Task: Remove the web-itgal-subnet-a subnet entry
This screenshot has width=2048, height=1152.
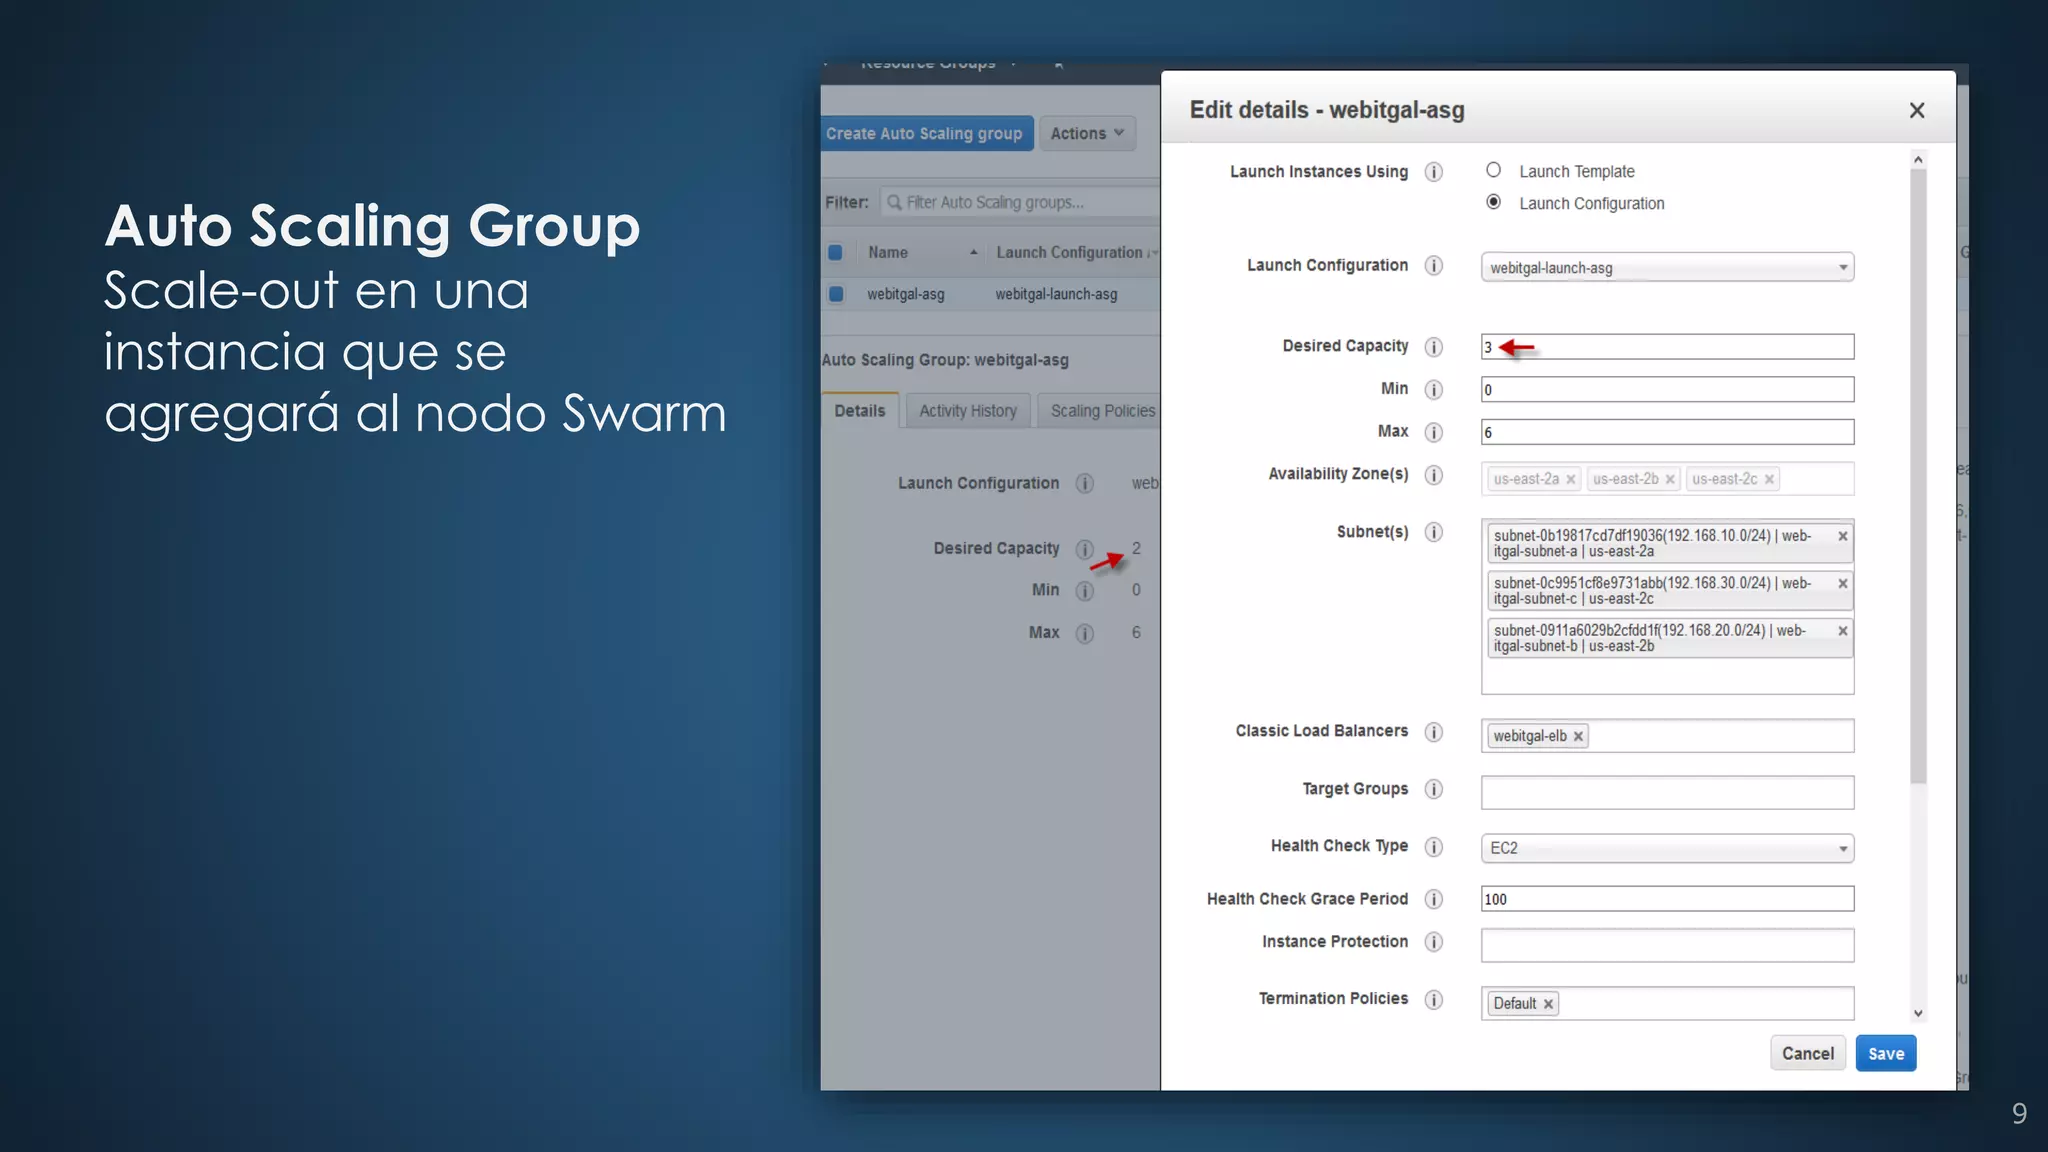Action: click(x=1842, y=536)
